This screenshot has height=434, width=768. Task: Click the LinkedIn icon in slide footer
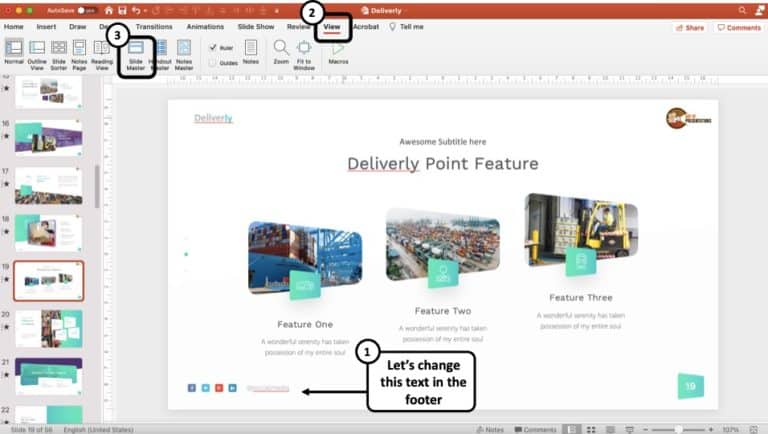[x=233, y=388]
